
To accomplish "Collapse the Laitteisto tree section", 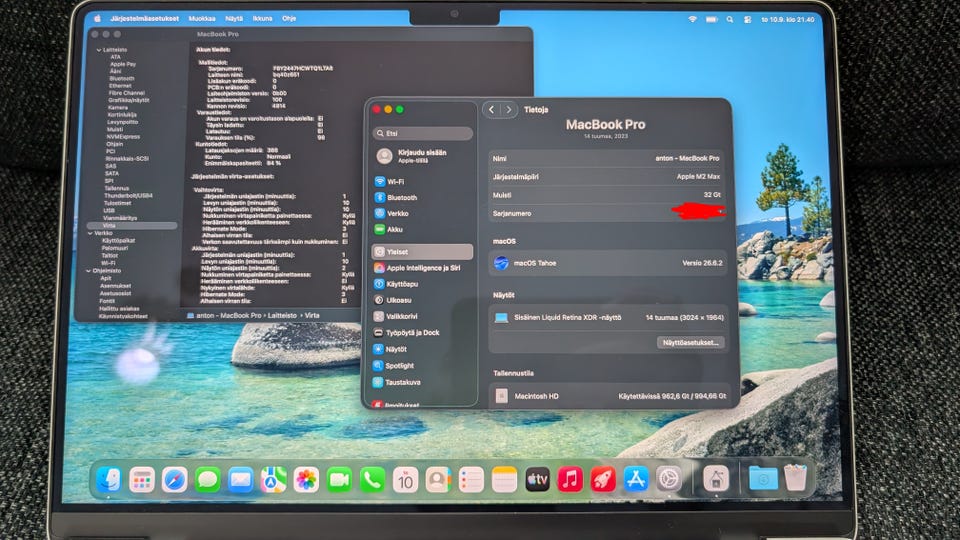I will coord(99,50).
